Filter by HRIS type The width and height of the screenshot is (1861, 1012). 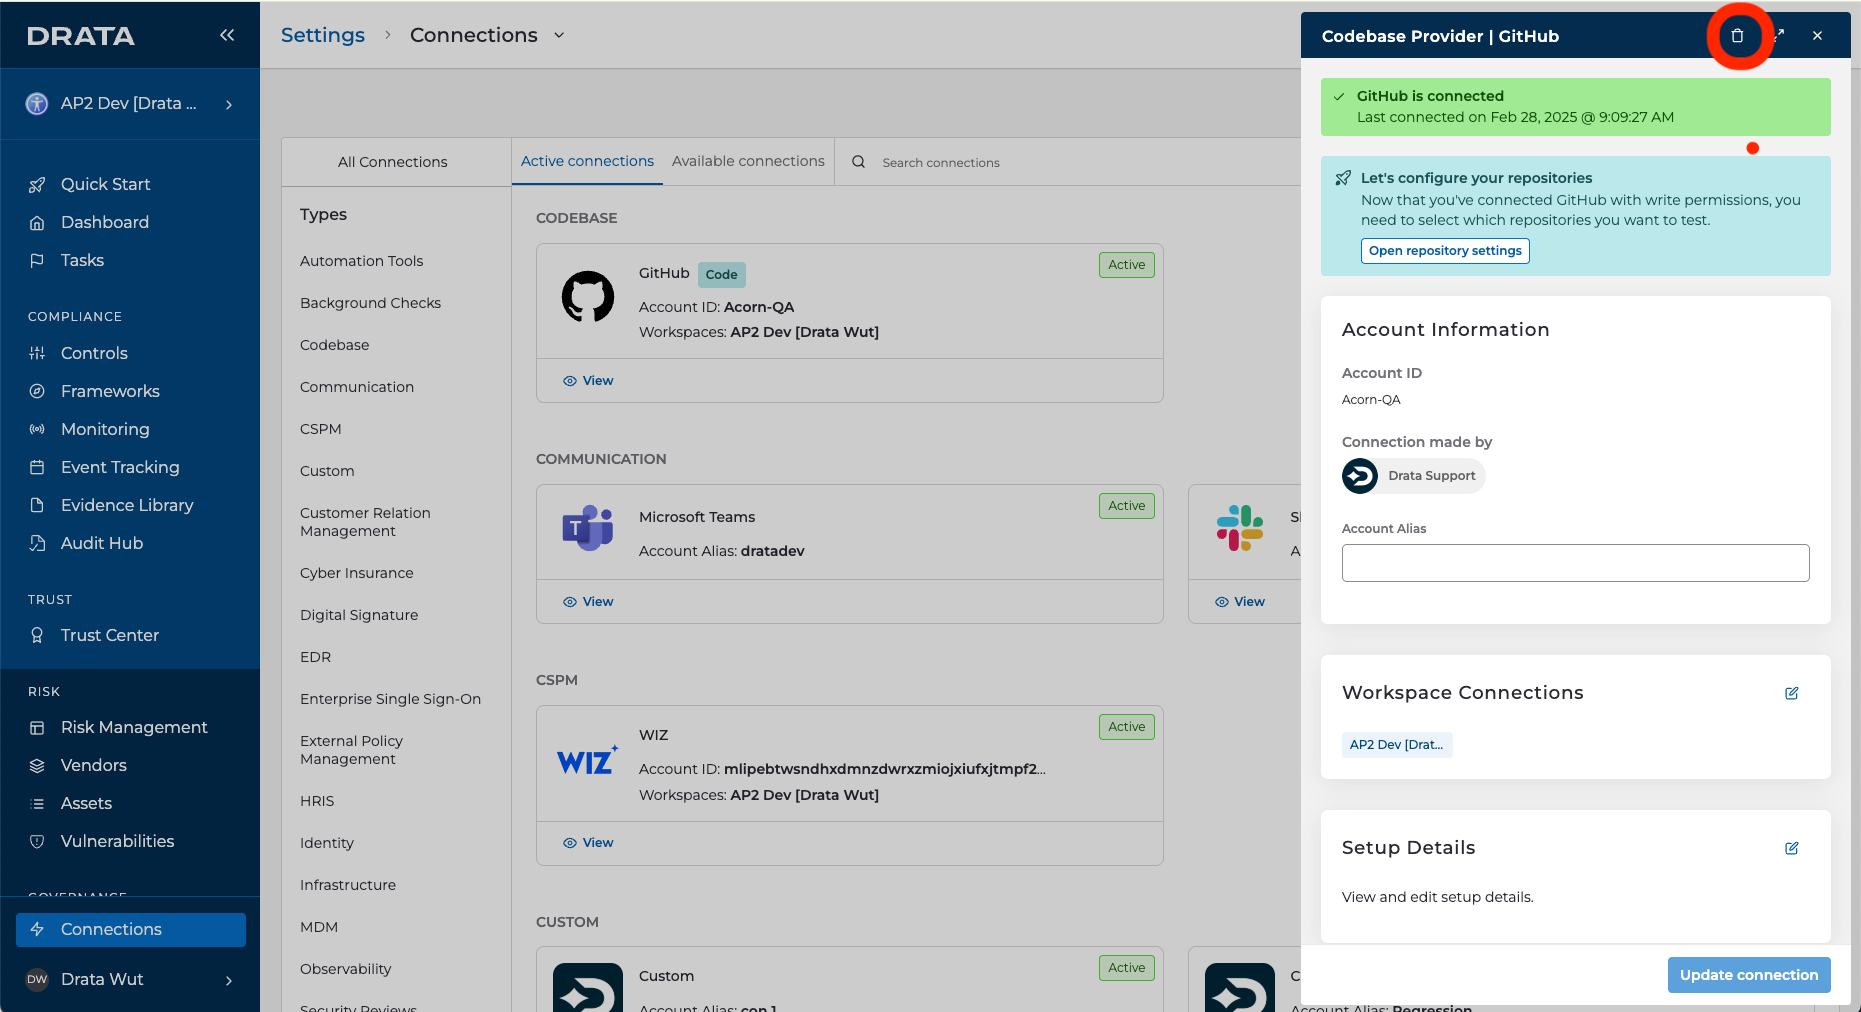[317, 801]
